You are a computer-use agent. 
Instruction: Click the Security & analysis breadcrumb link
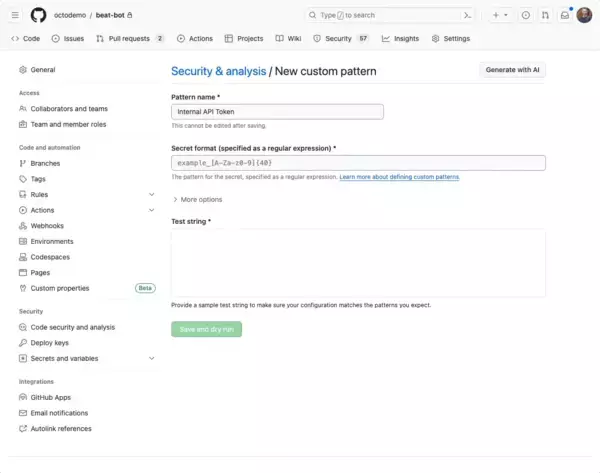point(218,71)
